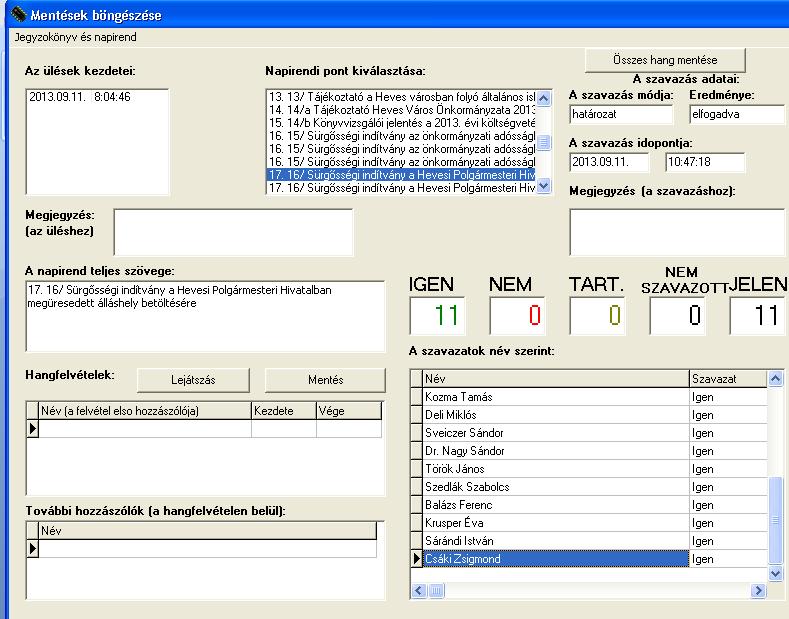Viewport: 789px width, 619px height.
Task: Click the Kezdete column header in recordings table
Action: coord(284,411)
